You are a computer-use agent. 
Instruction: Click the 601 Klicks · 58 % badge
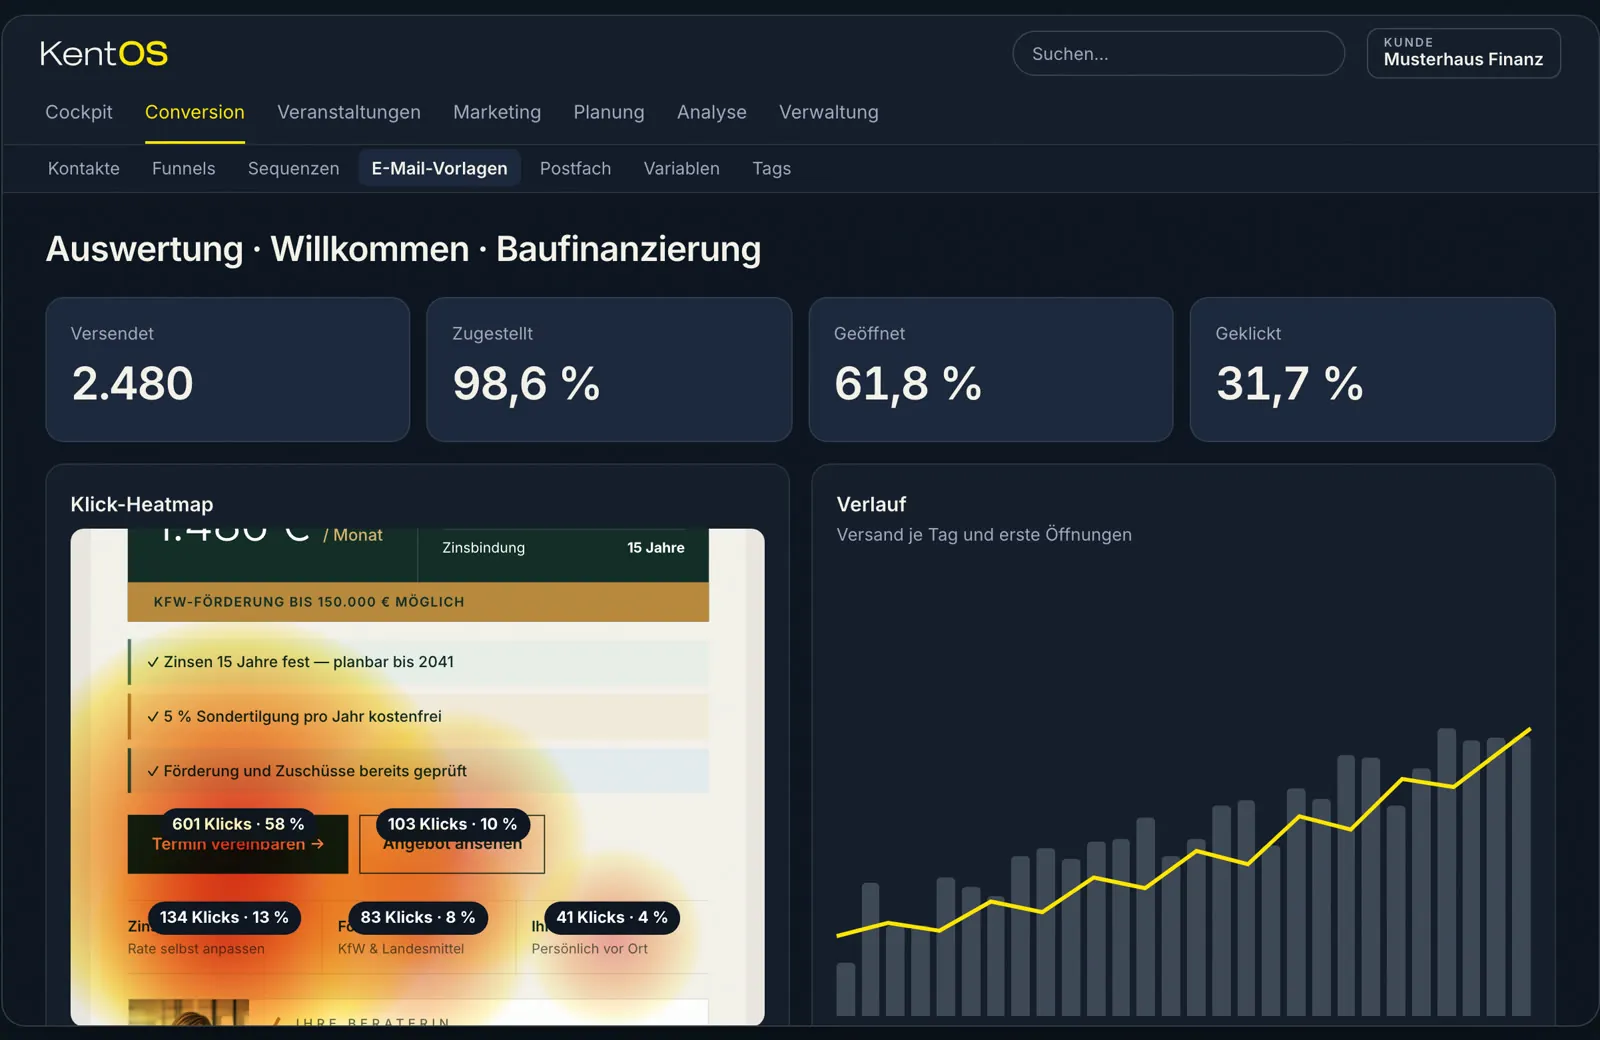pyautogui.click(x=238, y=824)
